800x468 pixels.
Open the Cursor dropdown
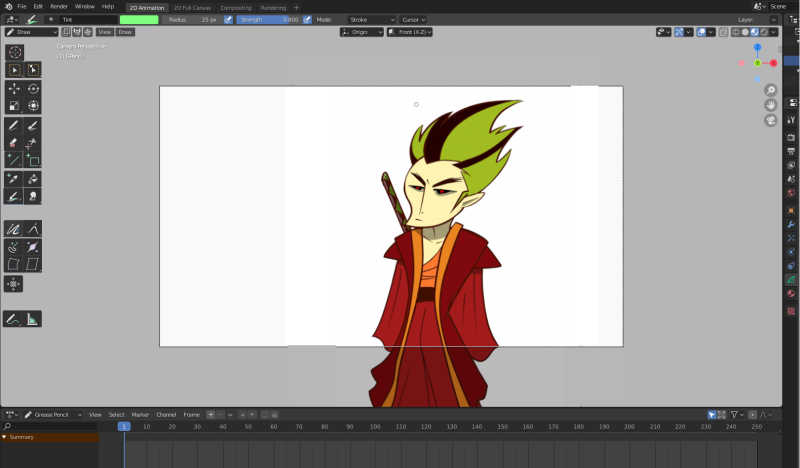click(x=413, y=19)
